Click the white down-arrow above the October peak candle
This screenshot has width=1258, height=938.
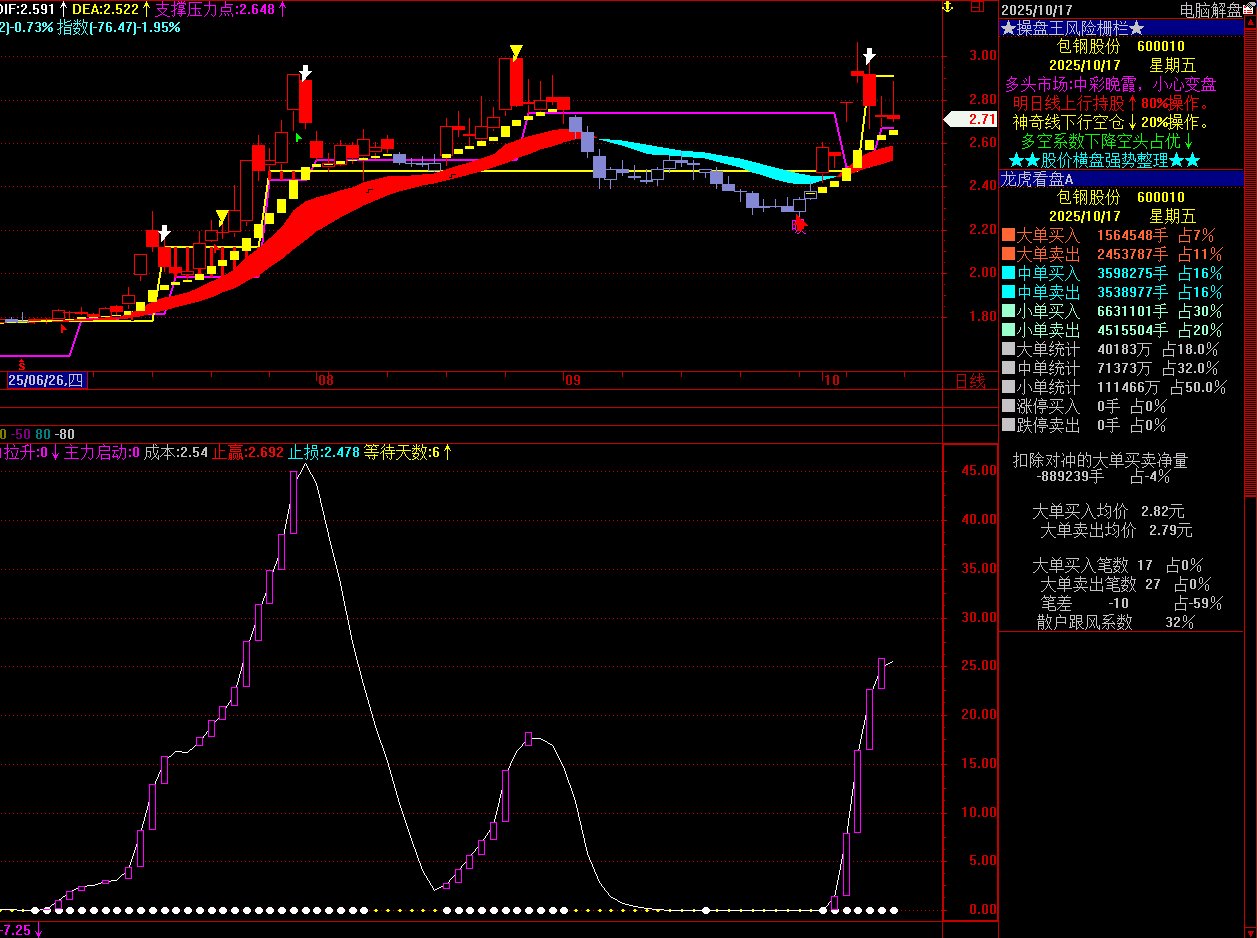[x=870, y=56]
